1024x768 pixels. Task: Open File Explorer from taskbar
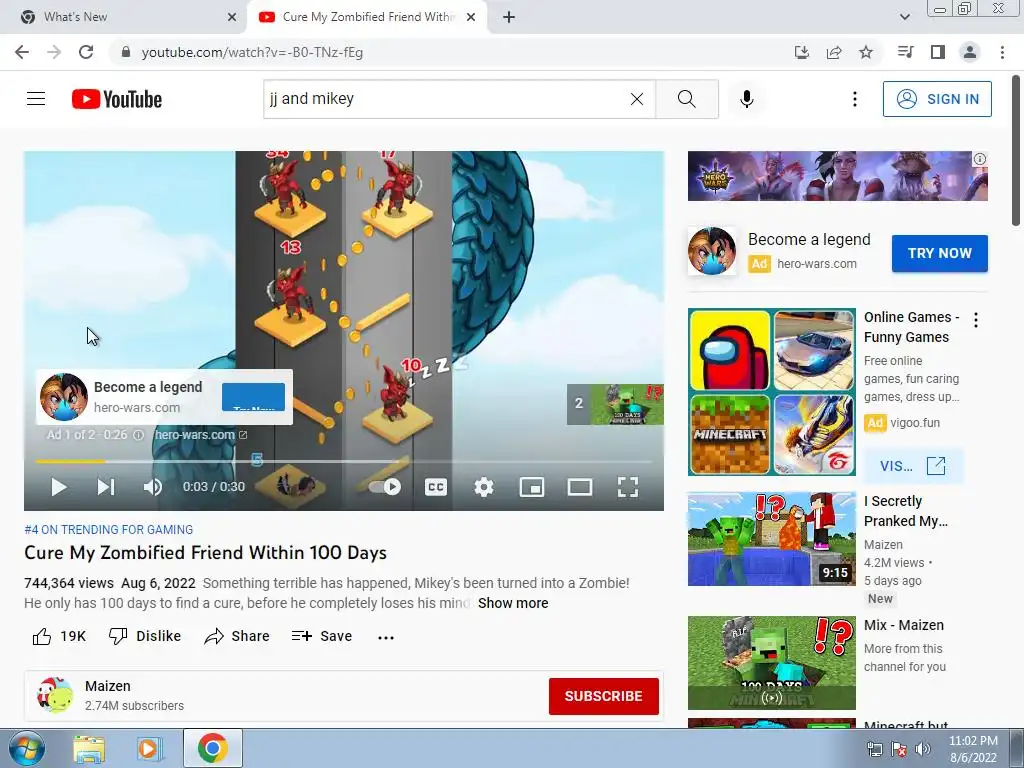point(89,748)
